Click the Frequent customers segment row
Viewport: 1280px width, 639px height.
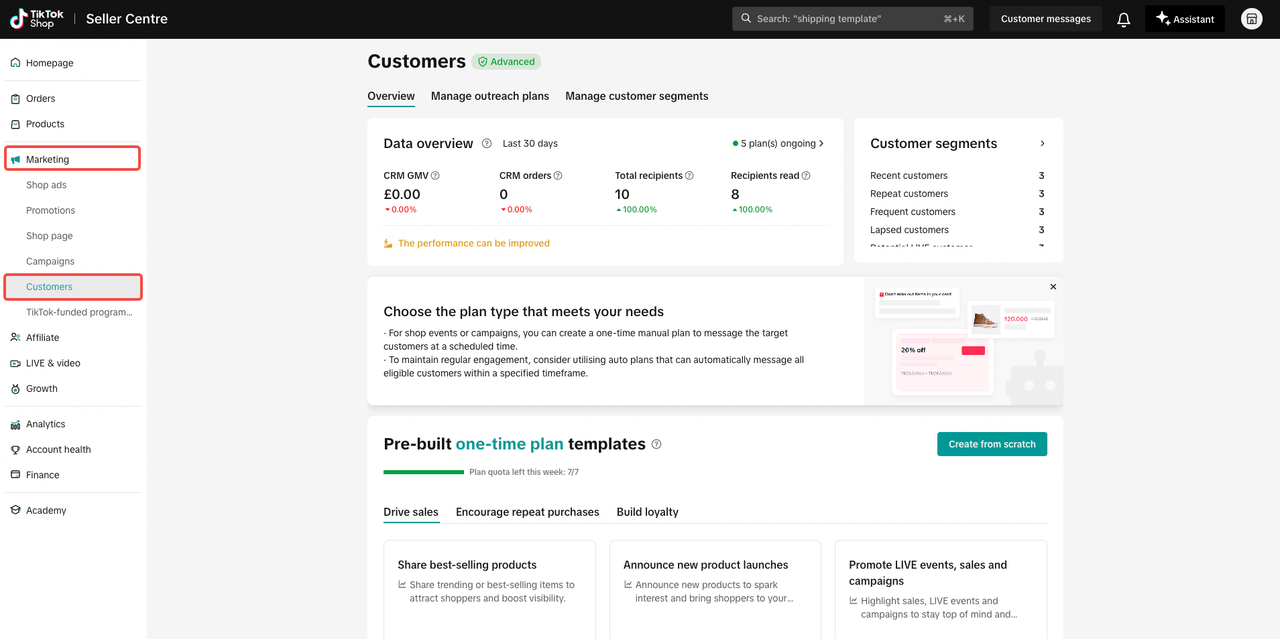957,212
